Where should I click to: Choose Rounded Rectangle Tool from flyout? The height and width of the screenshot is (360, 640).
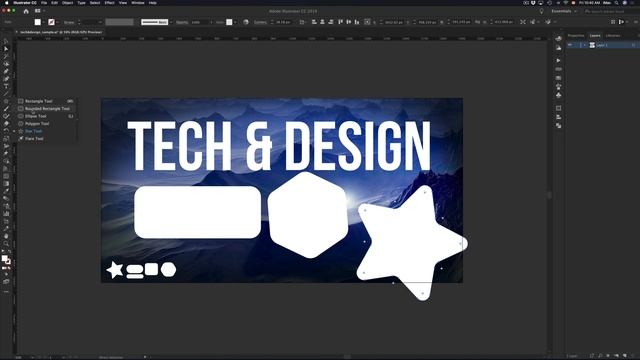[46, 109]
